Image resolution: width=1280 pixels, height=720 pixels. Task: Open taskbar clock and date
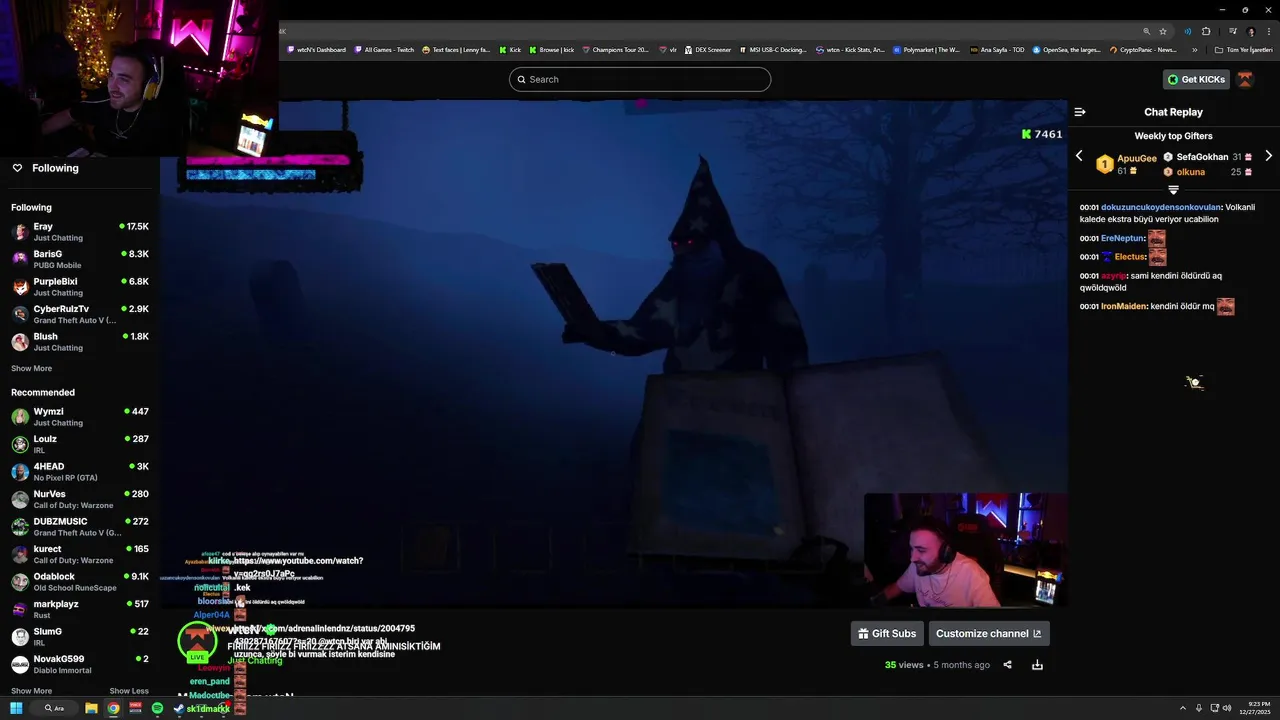(1254, 708)
